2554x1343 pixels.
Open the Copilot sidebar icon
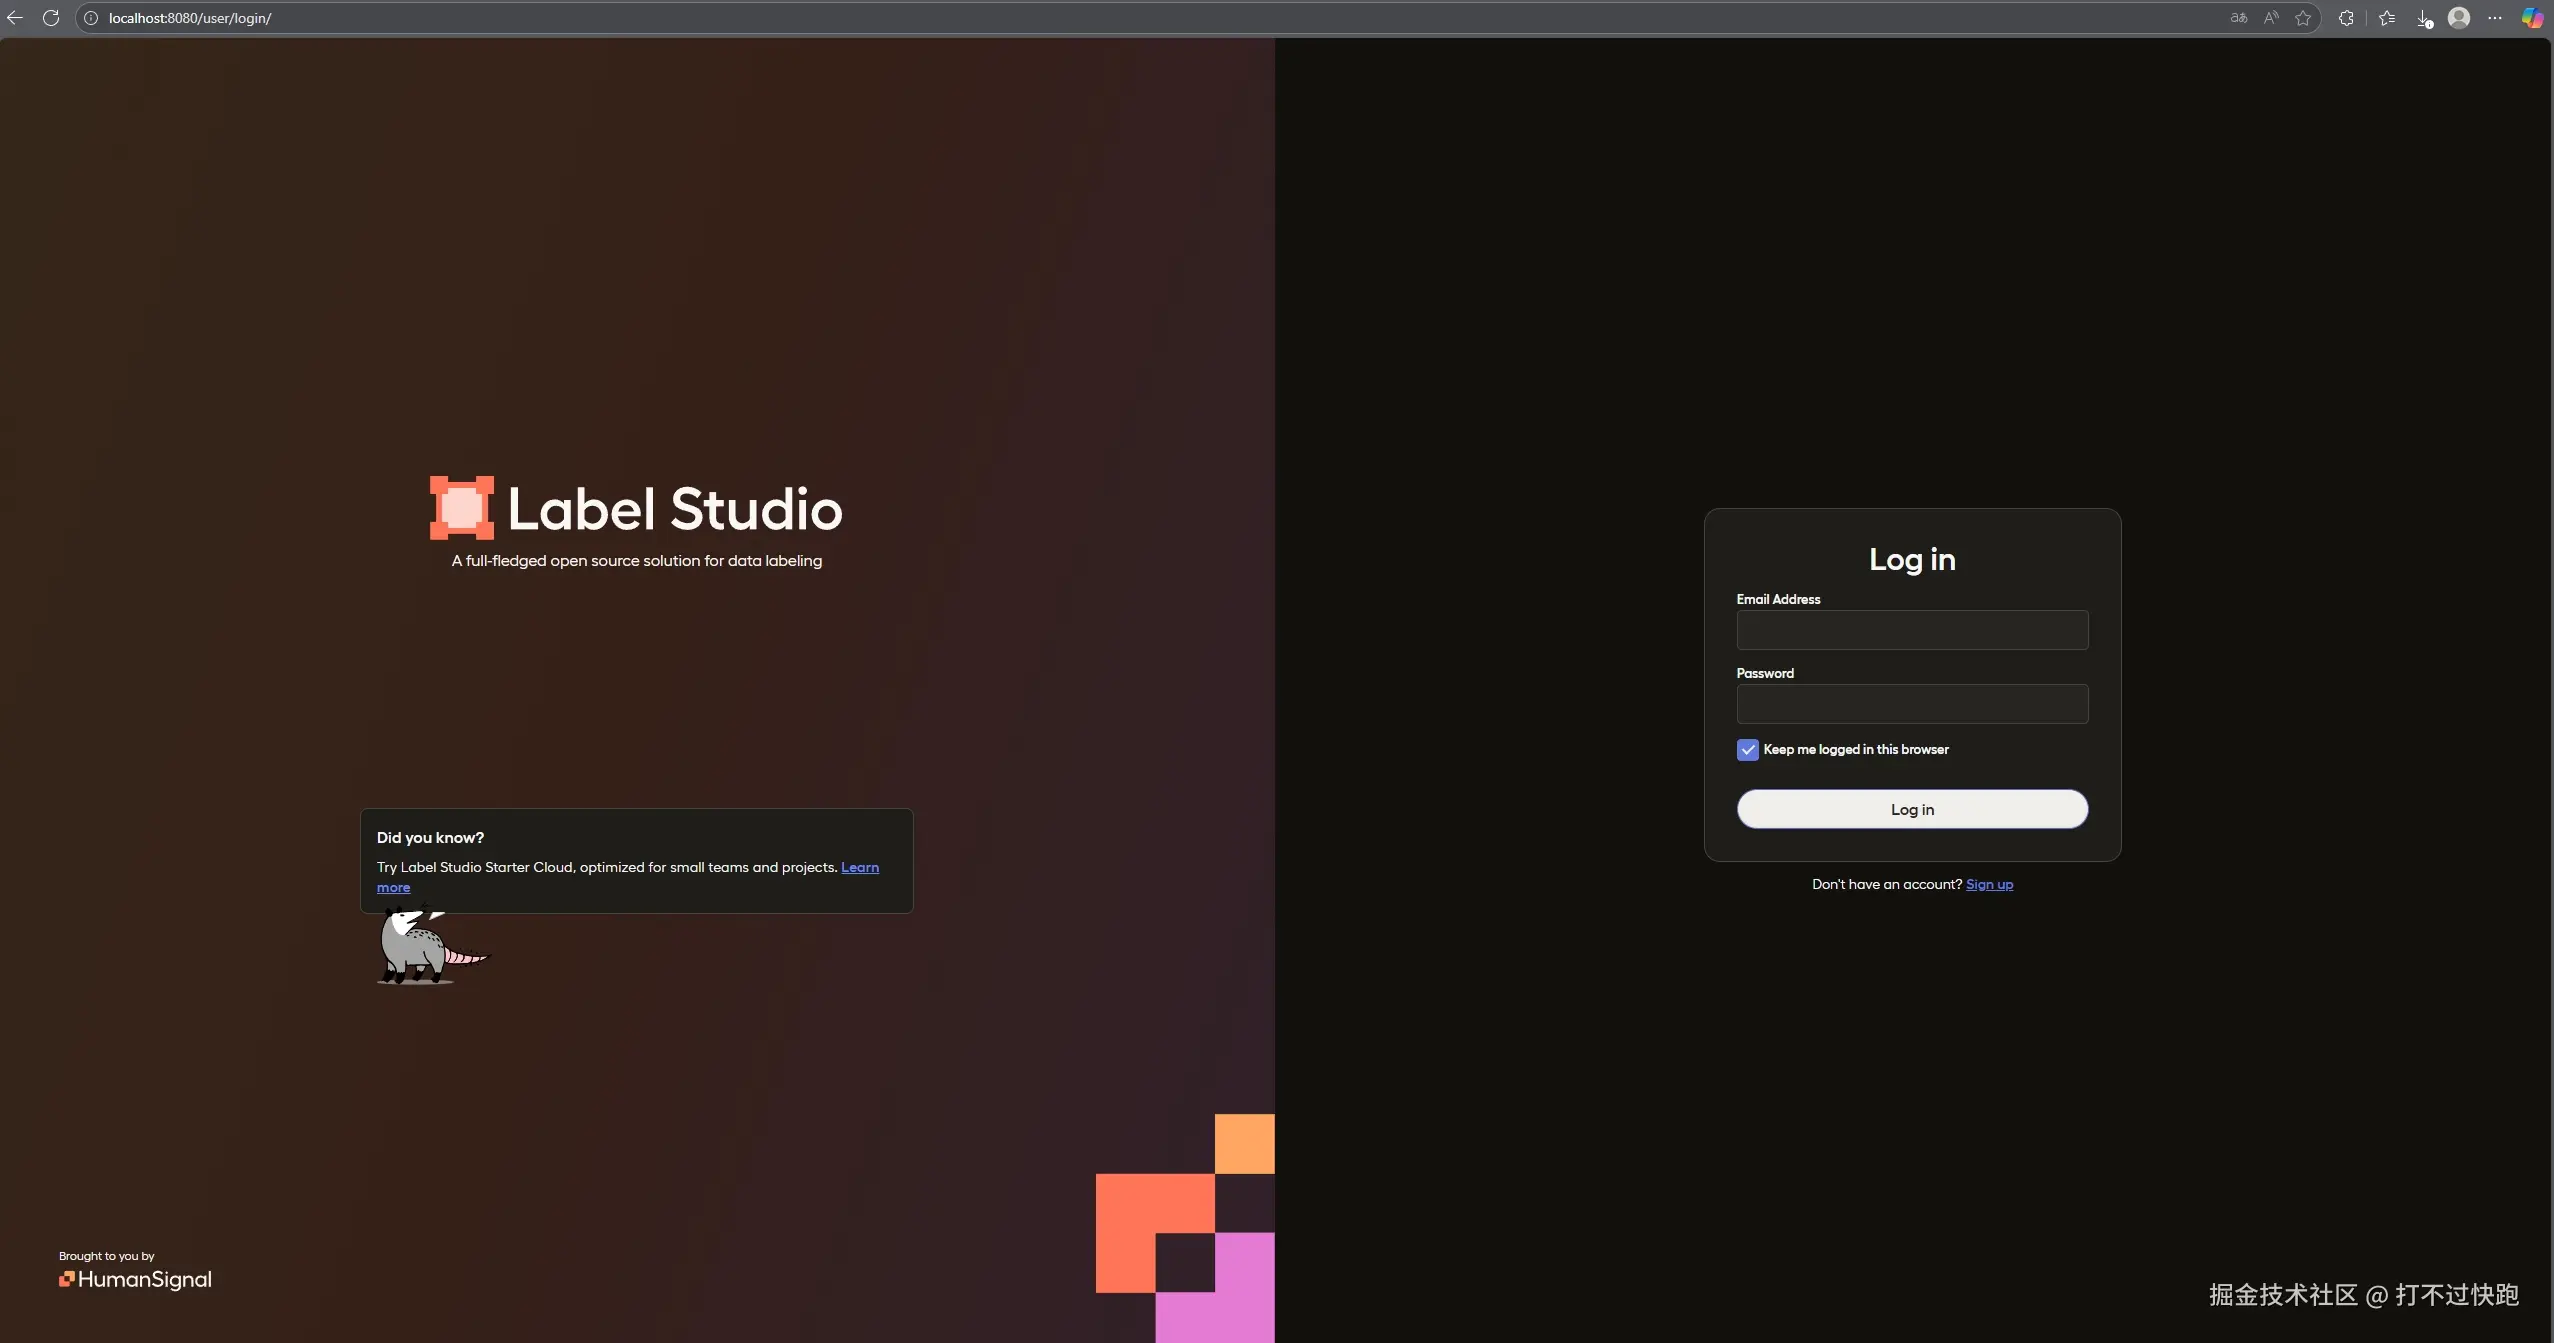(2531, 18)
